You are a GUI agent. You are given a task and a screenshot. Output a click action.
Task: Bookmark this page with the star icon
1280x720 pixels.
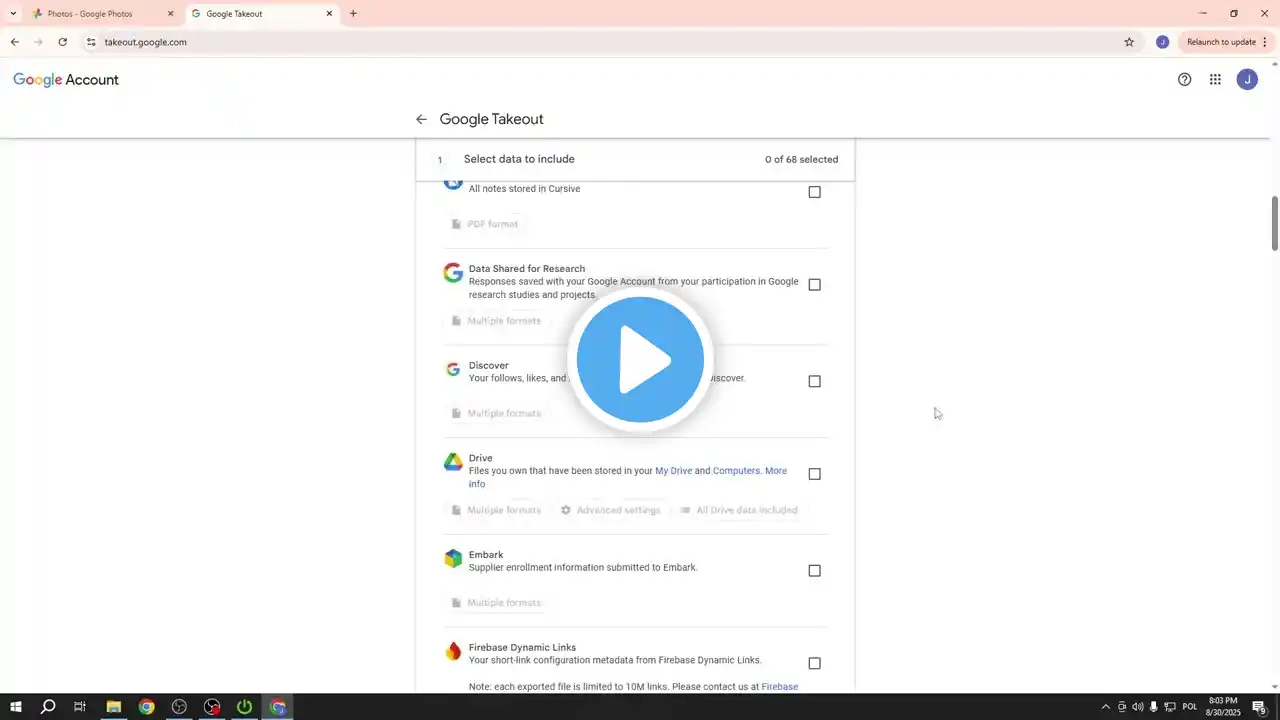pyautogui.click(x=1129, y=42)
